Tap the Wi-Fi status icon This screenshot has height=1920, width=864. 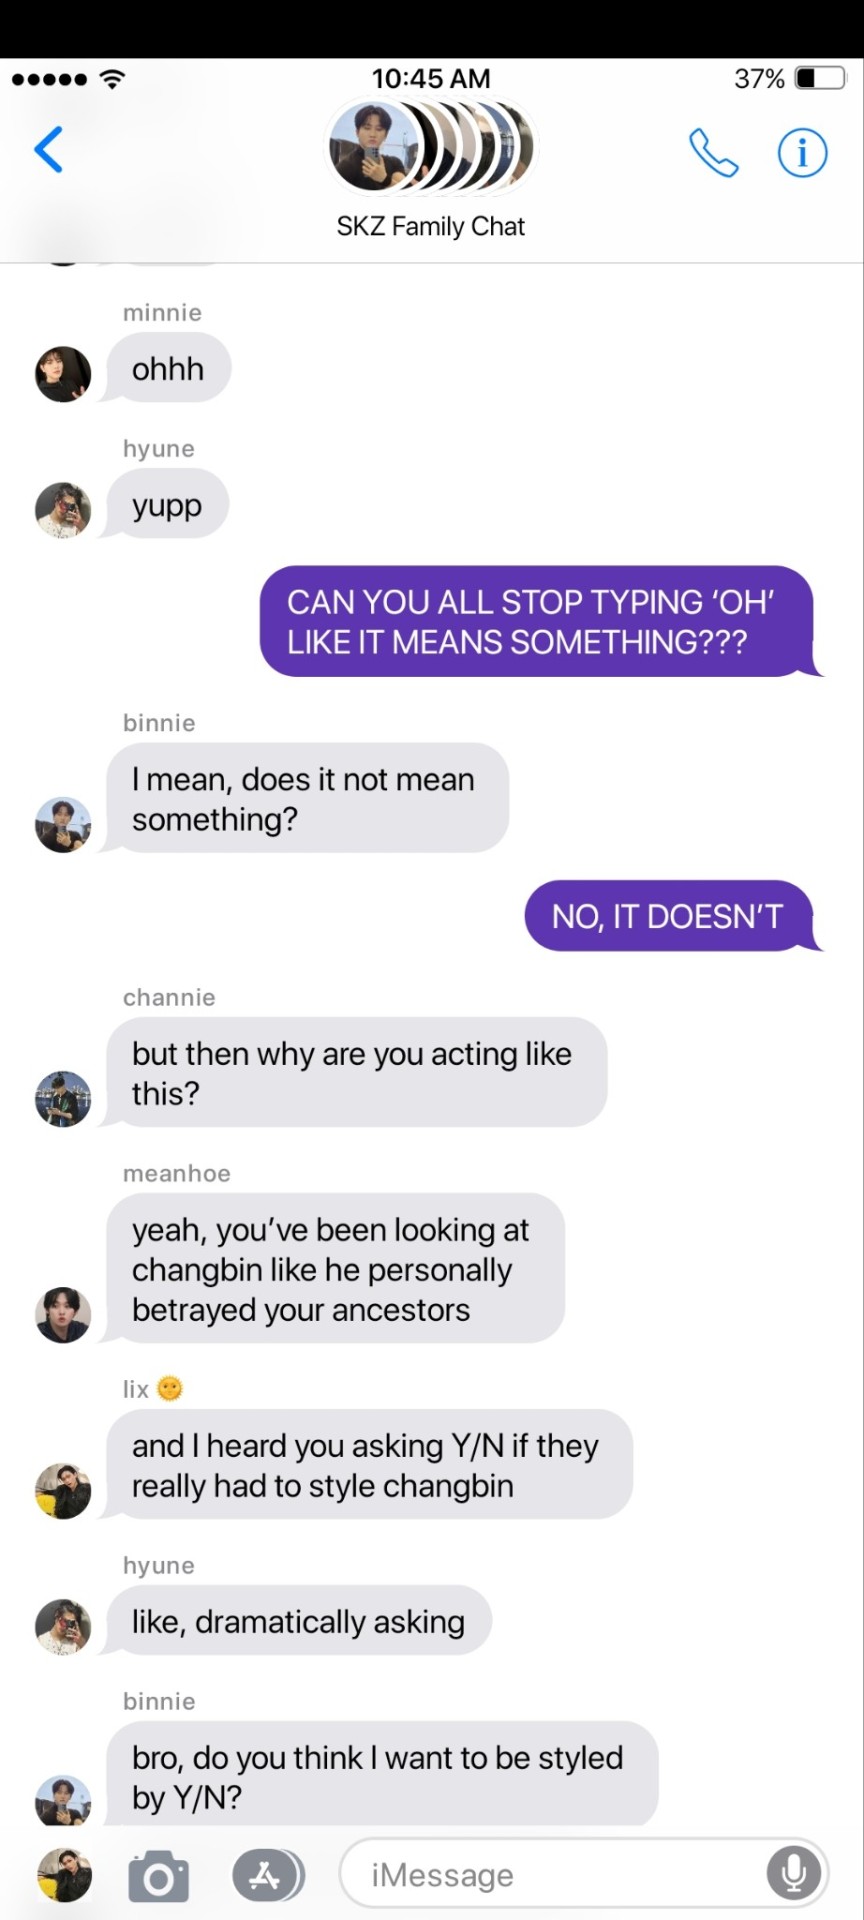tap(113, 79)
